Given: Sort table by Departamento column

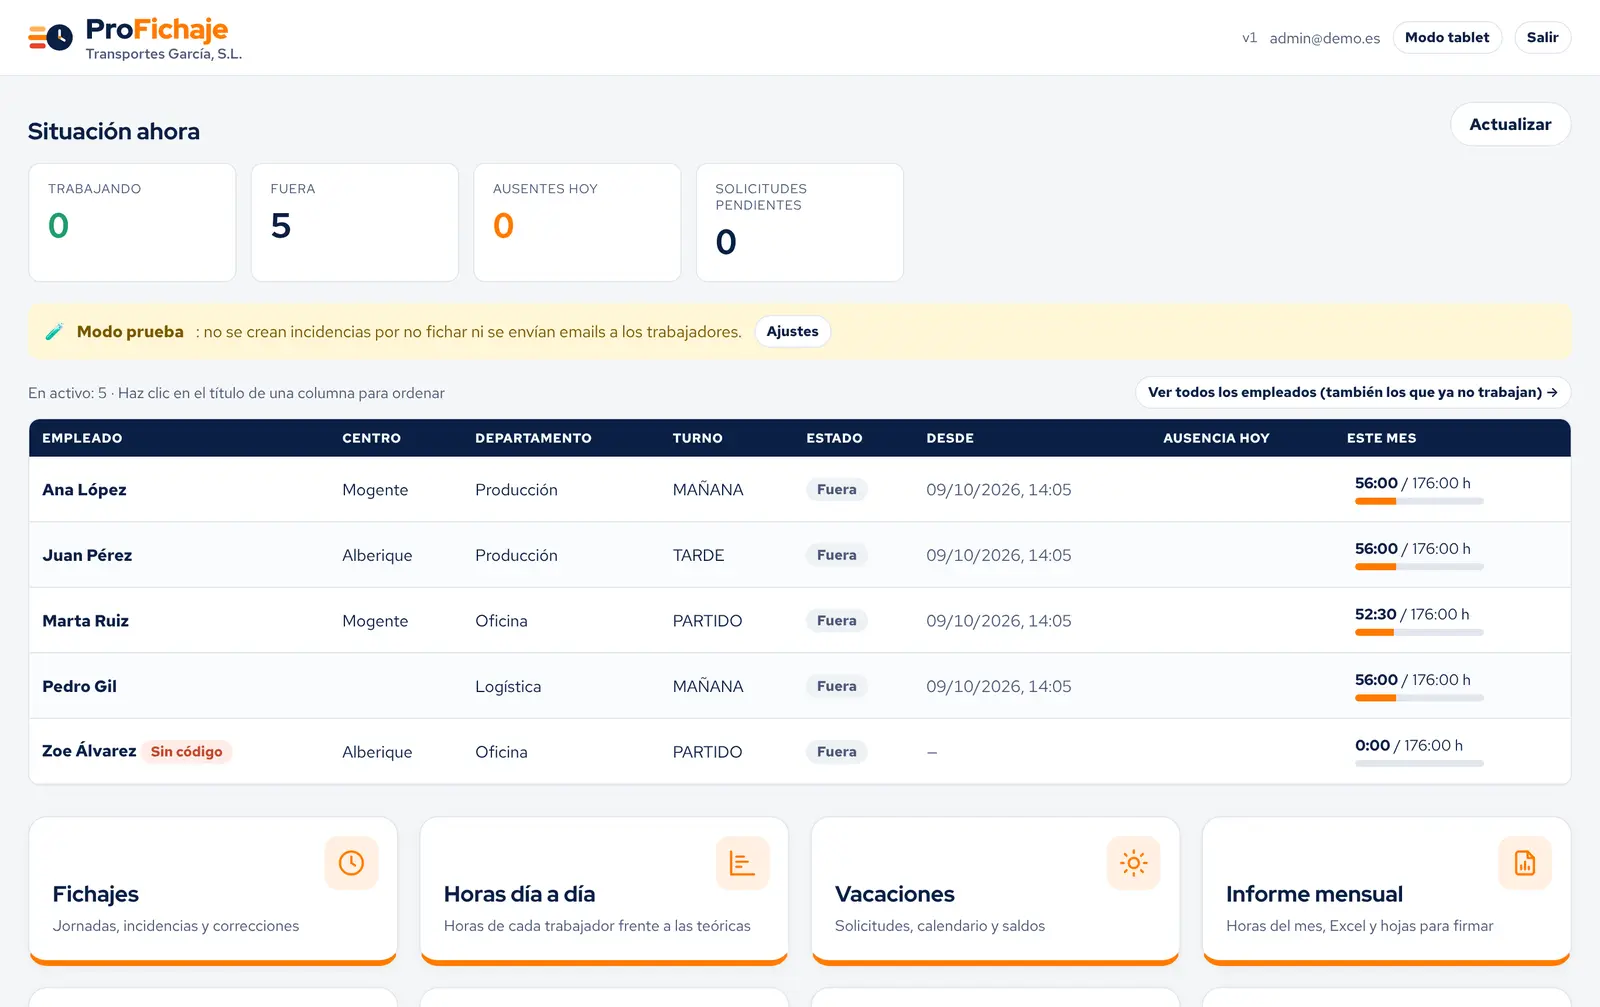Looking at the screenshot, I should coord(533,438).
